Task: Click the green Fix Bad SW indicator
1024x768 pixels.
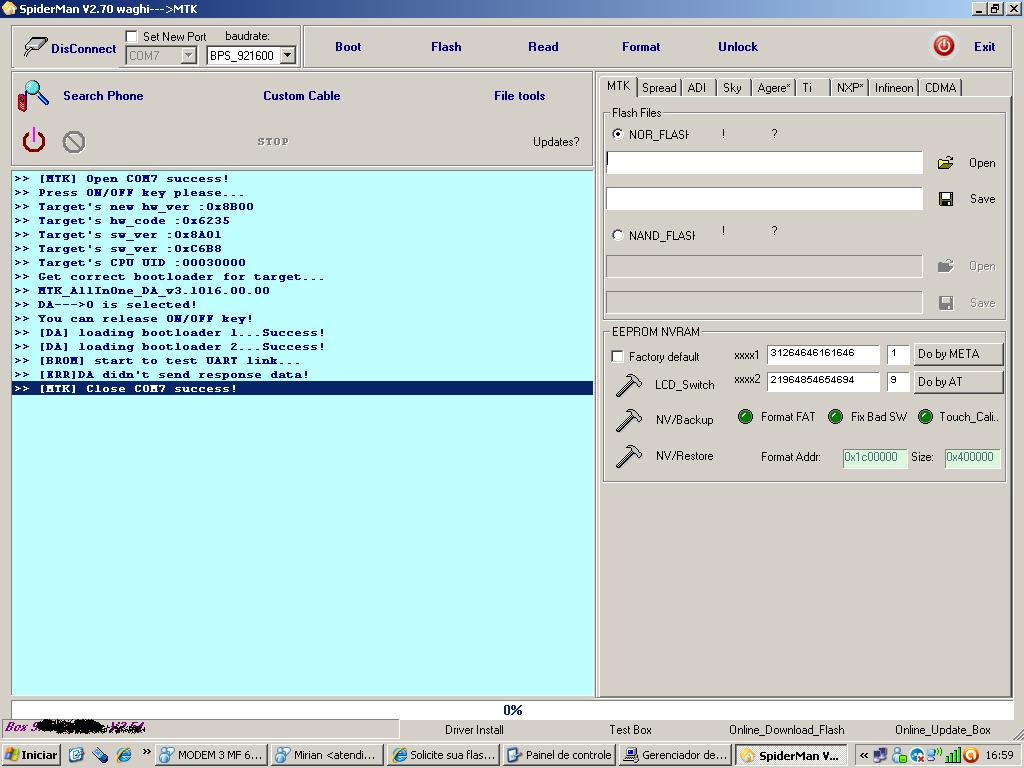Action: point(835,417)
